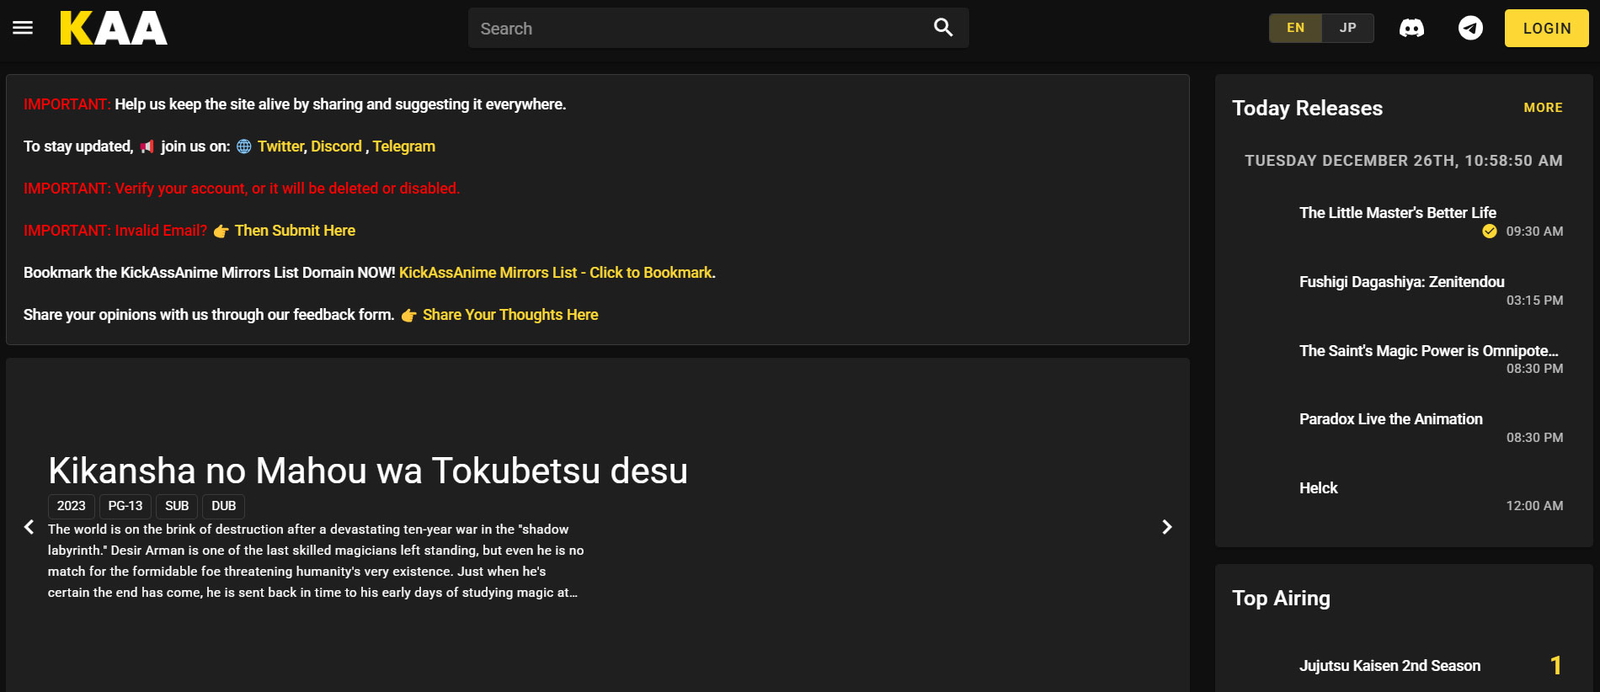Click the pointing hand before Submit Here
Image resolution: width=1600 pixels, height=692 pixels.
(x=221, y=231)
